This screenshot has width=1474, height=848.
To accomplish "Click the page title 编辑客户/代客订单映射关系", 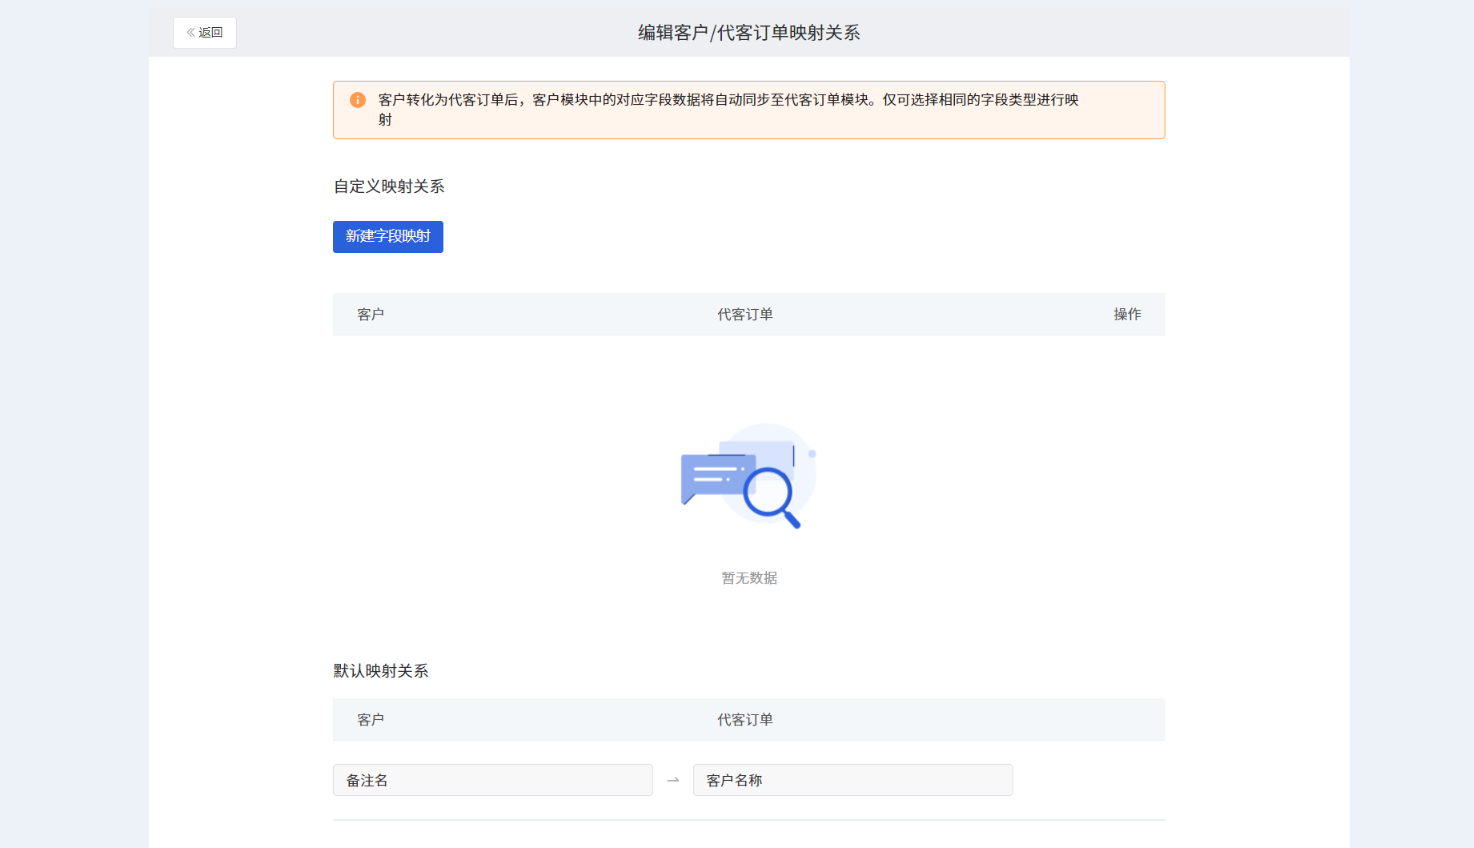I will click(x=749, y=33).
